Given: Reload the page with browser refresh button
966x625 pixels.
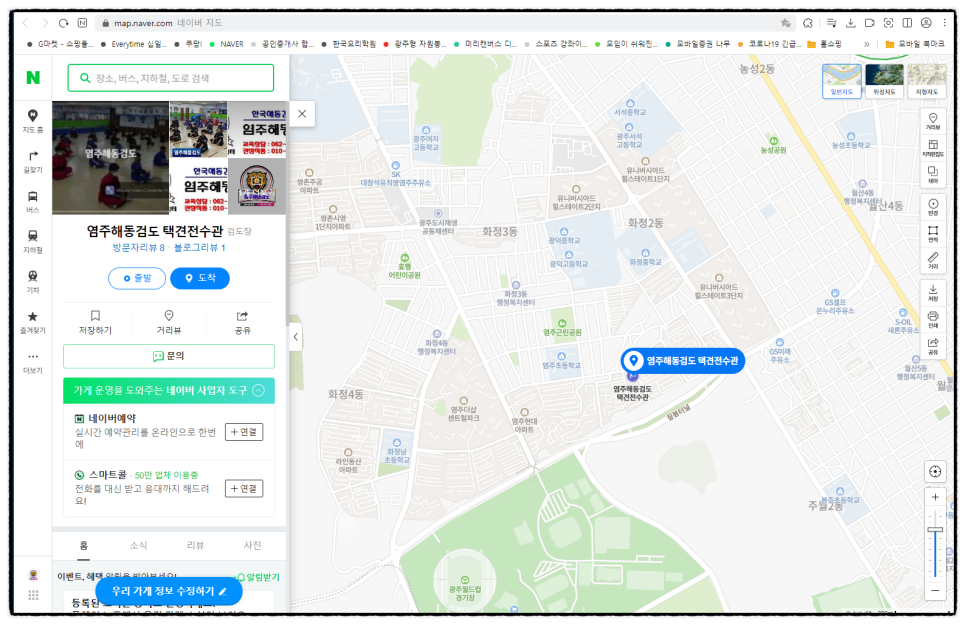Looking at the screenshot, I should coord(63,23).
